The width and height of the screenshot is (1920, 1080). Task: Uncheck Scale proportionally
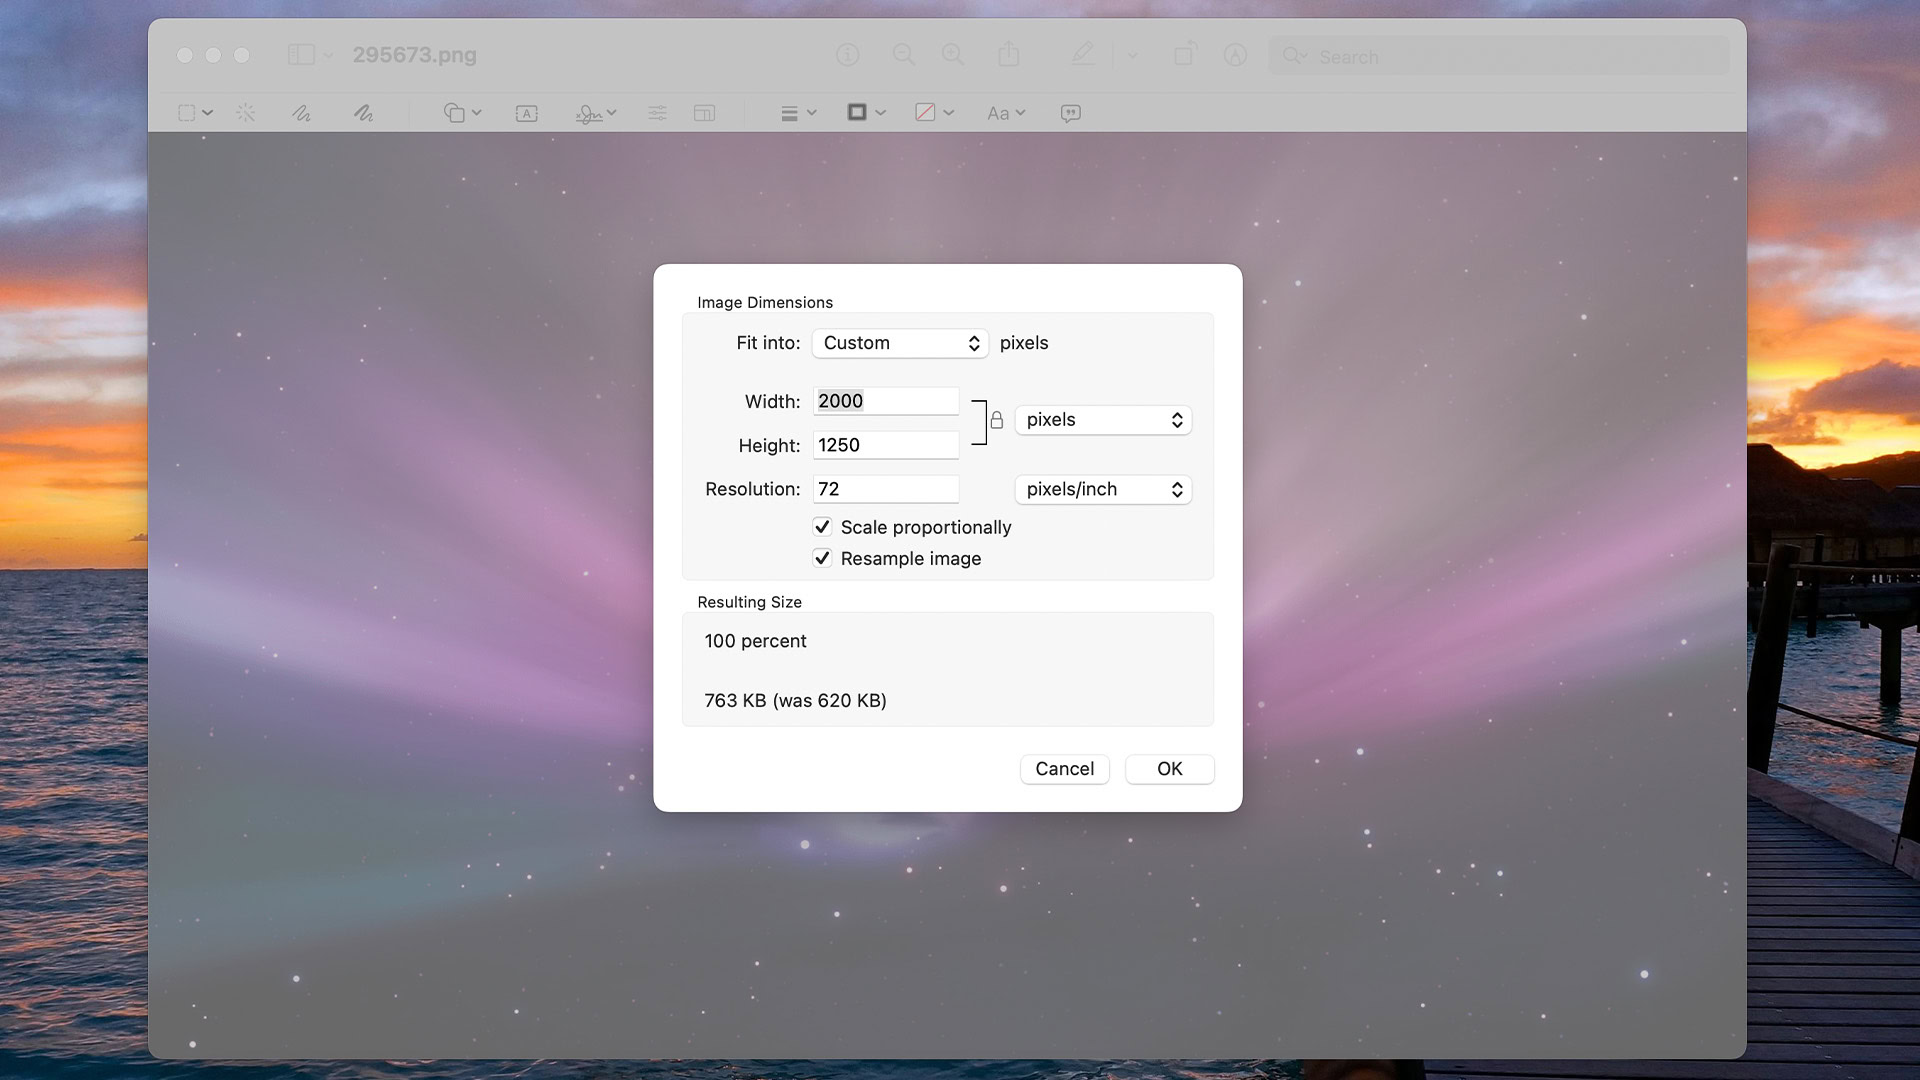(822, 527)
